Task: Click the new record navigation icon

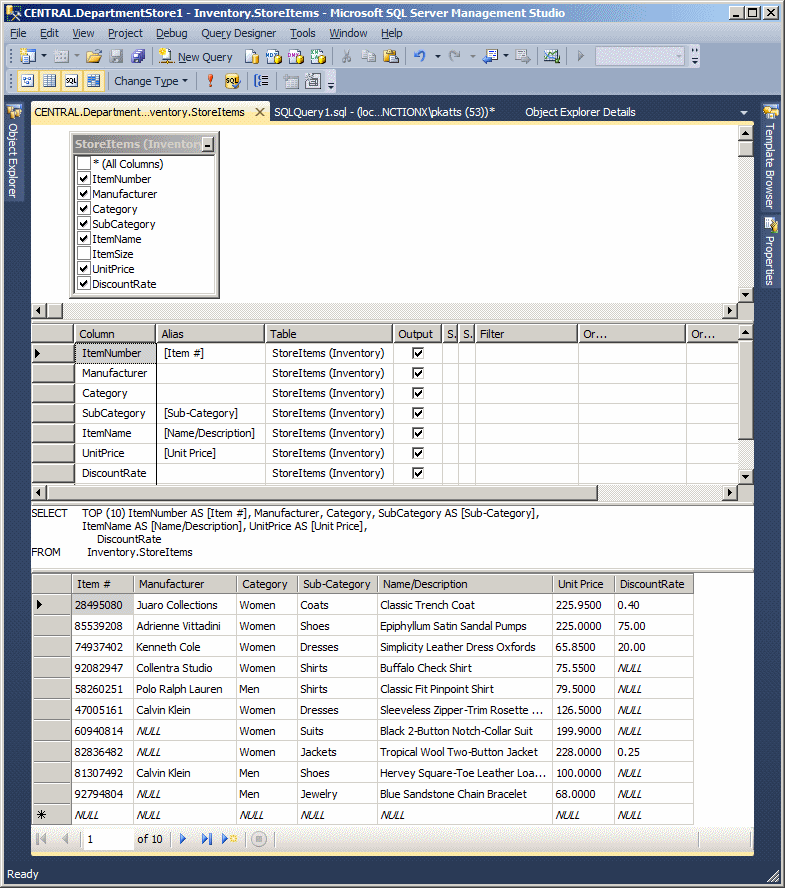Action: click(229, 839)
